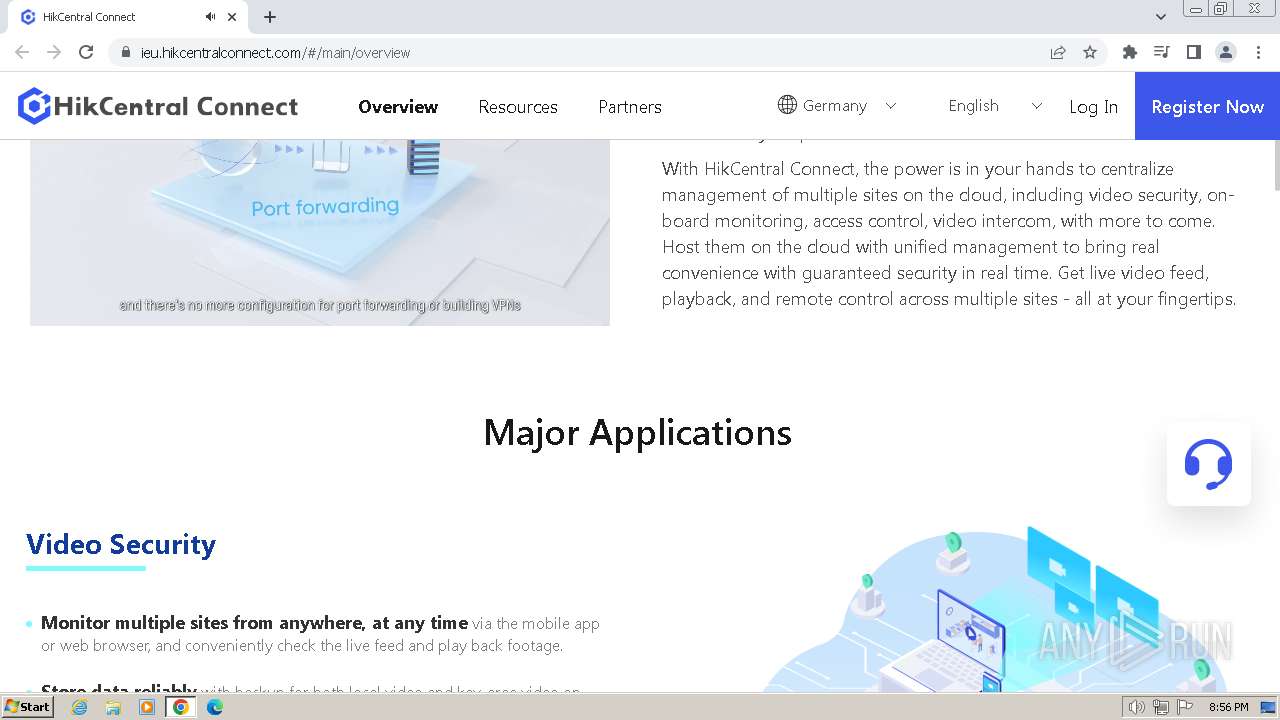Click the page vertical scrollbar thumb
Image resolution: width=1280 pixels, height=720 pixels.
click(x=1276, y=165)
